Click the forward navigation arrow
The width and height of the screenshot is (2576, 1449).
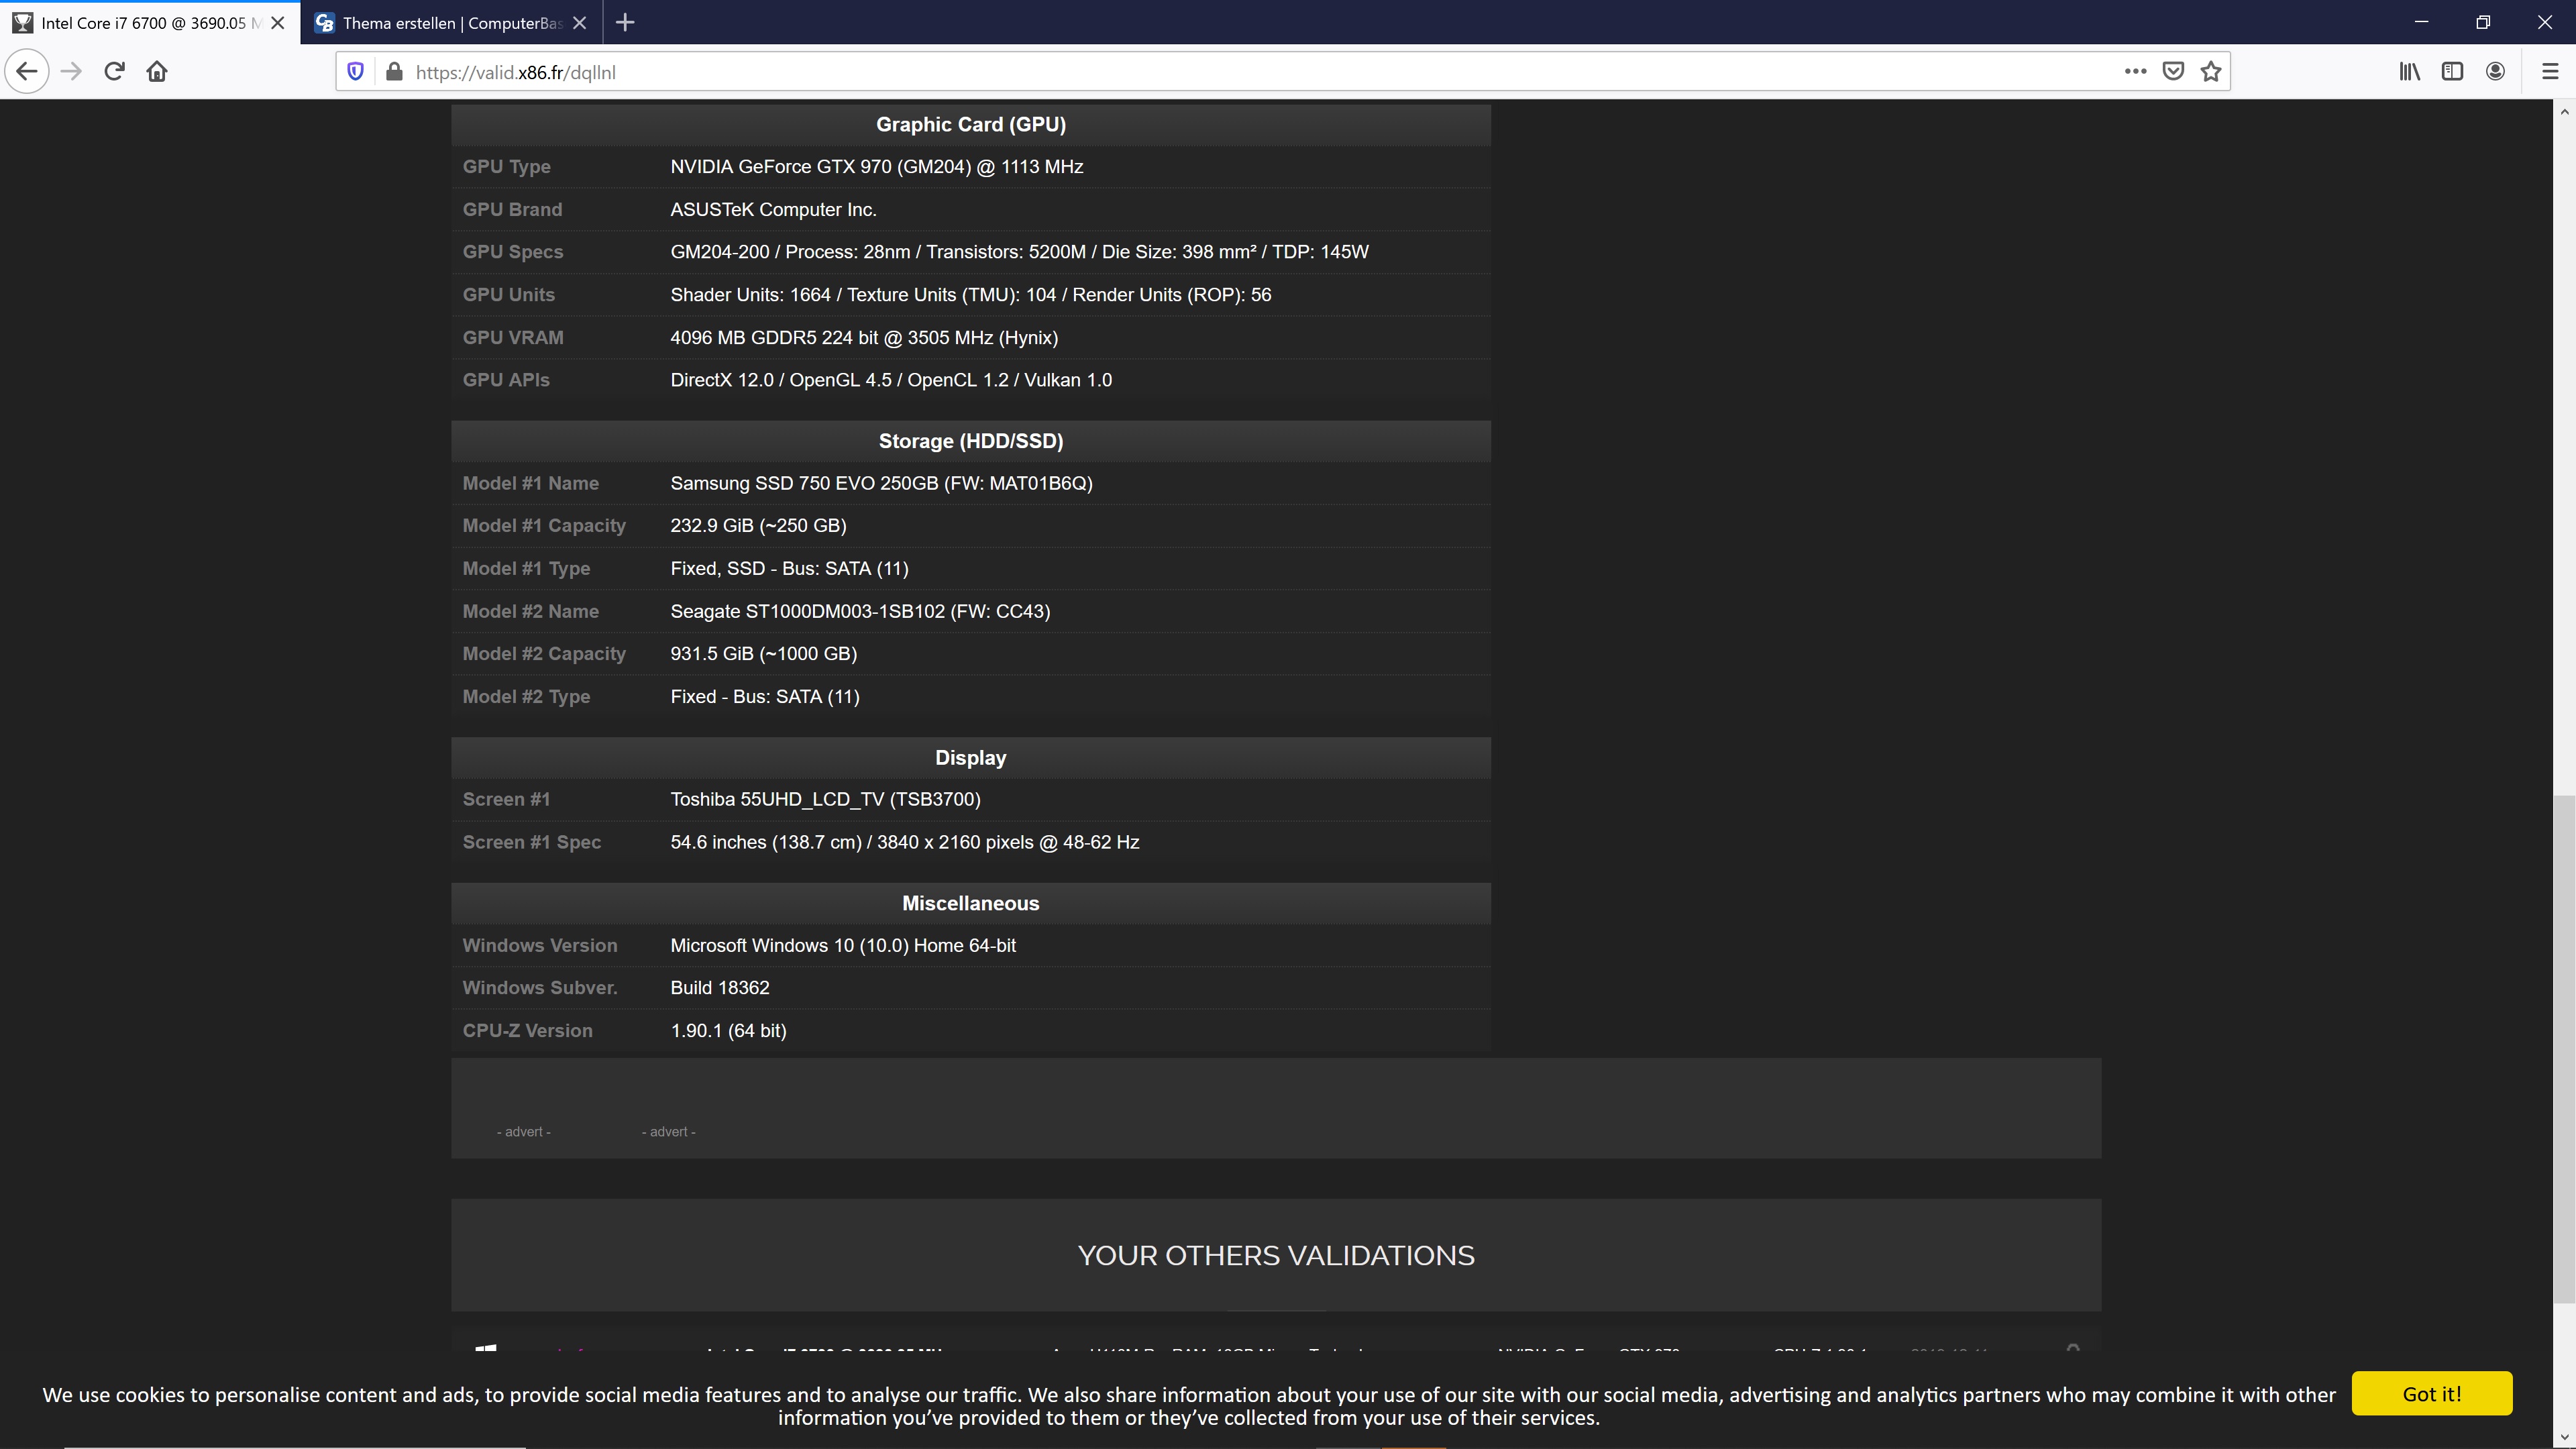(x=70, y=71)
